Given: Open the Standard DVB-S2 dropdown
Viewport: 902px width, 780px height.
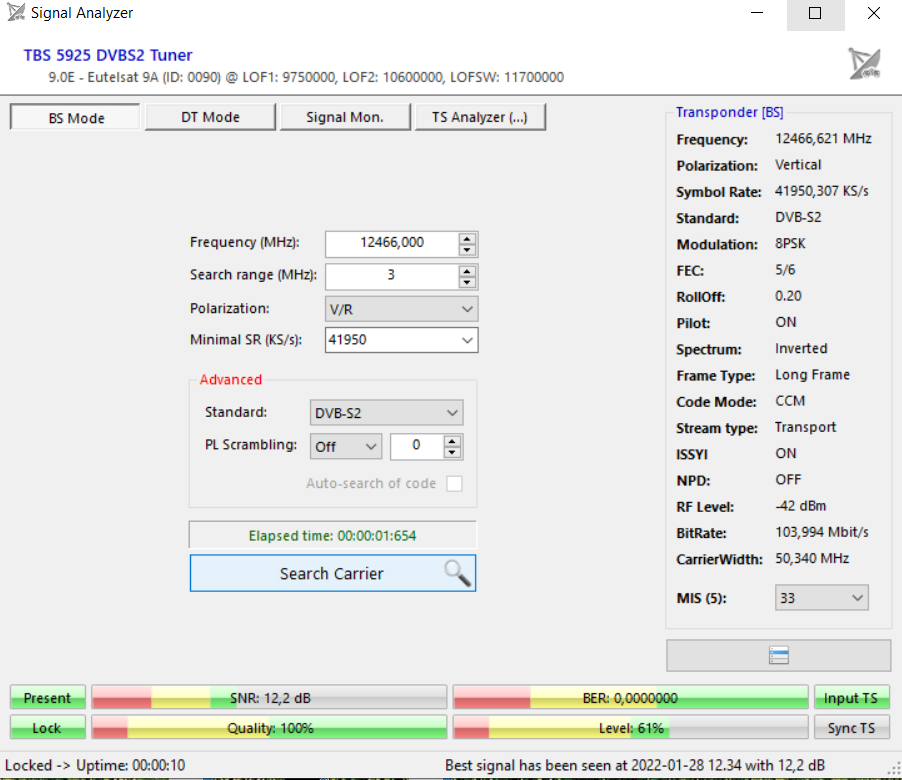Looking at the screenshot, I should pos(386,413).
